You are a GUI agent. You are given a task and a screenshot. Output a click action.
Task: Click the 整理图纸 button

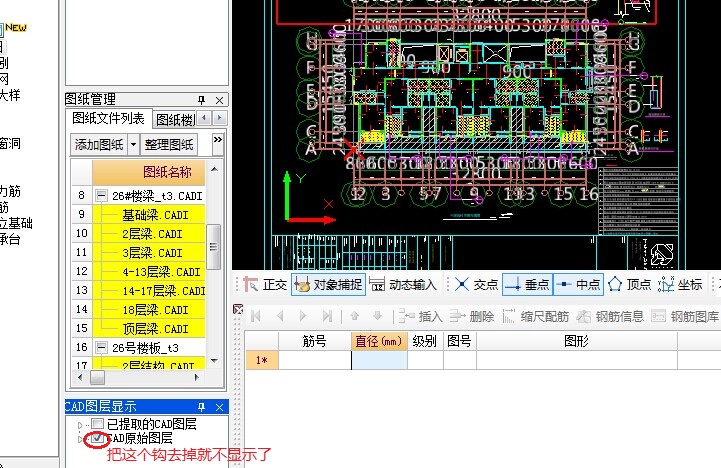169,145
